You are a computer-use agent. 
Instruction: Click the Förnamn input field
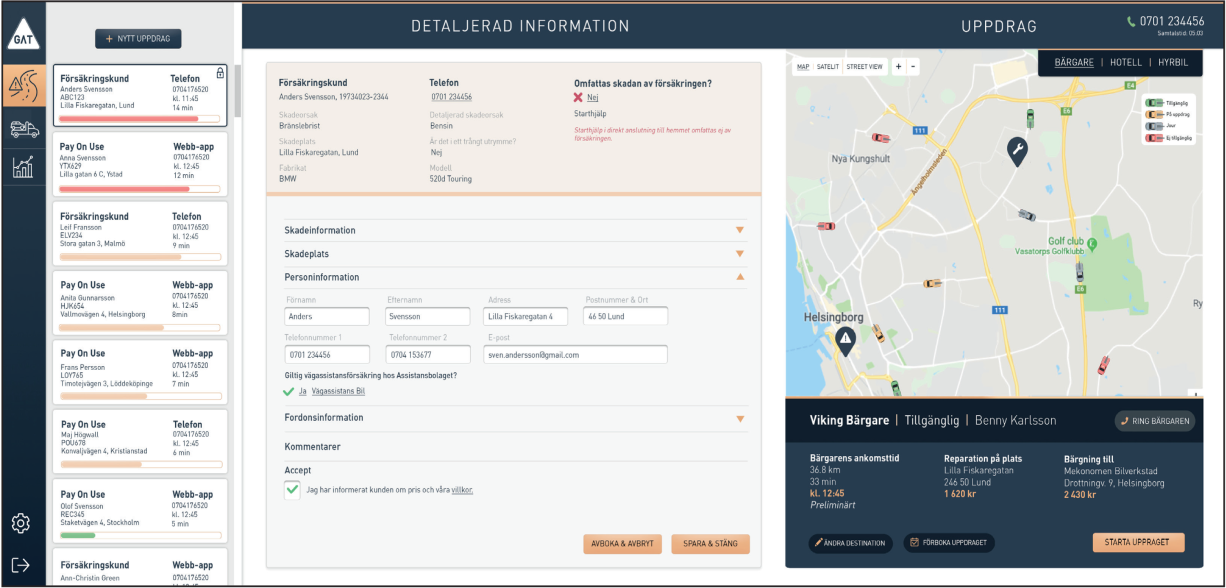pyautogui.click(x=327, y=316)
